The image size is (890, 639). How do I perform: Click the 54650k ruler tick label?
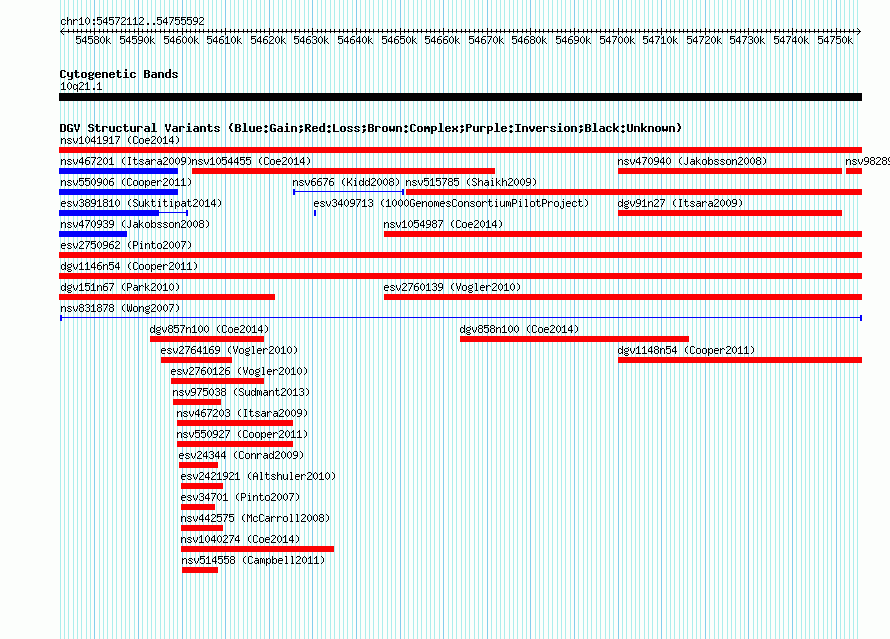(398, 40)
